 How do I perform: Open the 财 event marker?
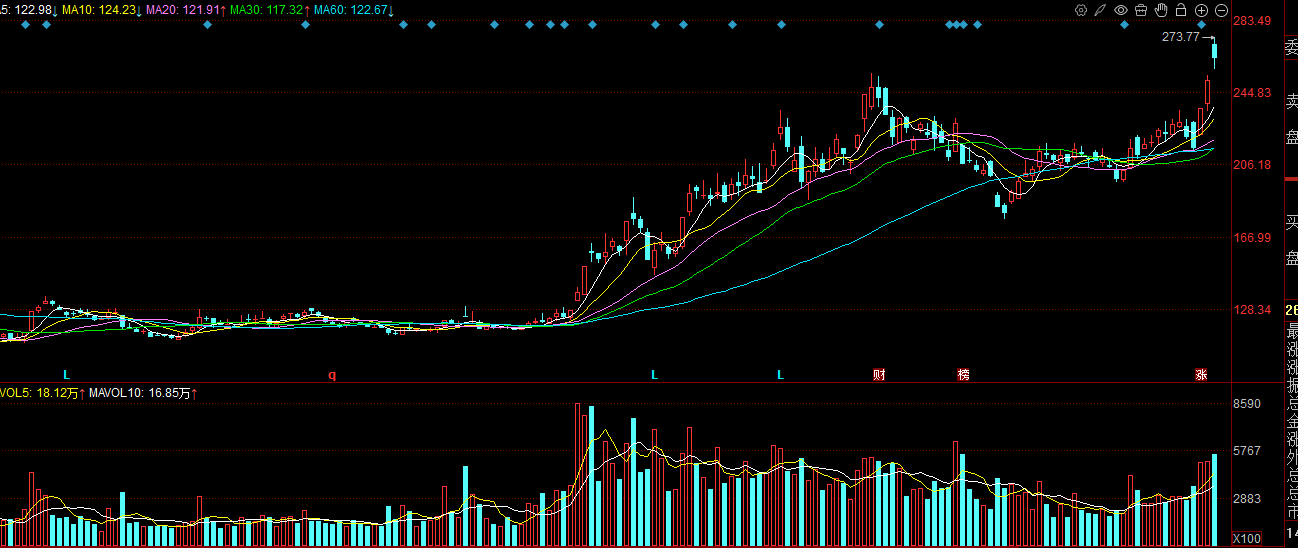(x=879, y=375)
